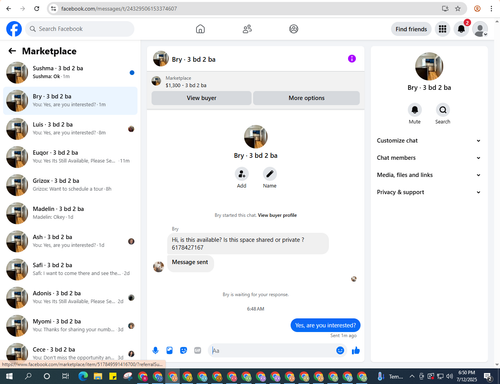Open the Home feed icon
Image resolution: width=500 pixels, height=384 pixels.
(200, 29)
